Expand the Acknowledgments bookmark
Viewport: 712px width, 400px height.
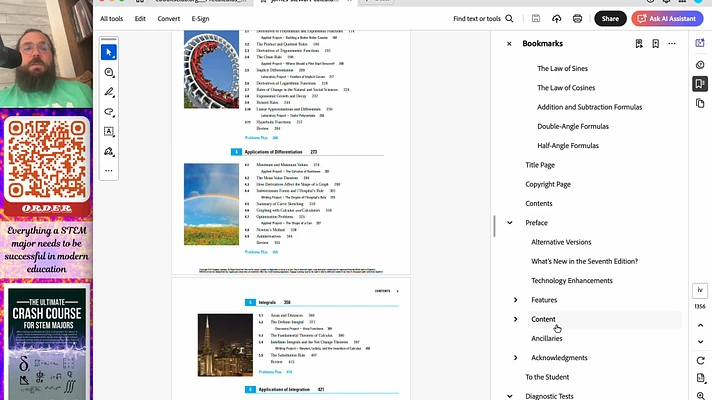point(515,358)
